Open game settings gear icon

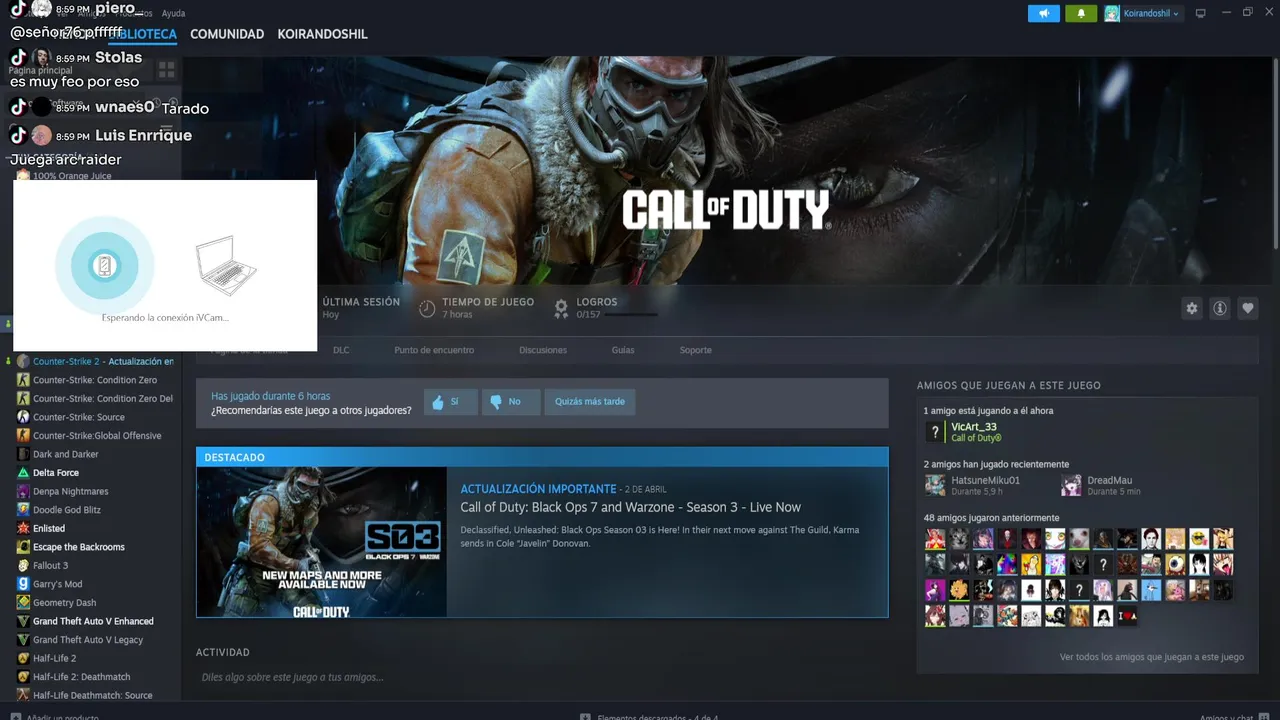1192,309
